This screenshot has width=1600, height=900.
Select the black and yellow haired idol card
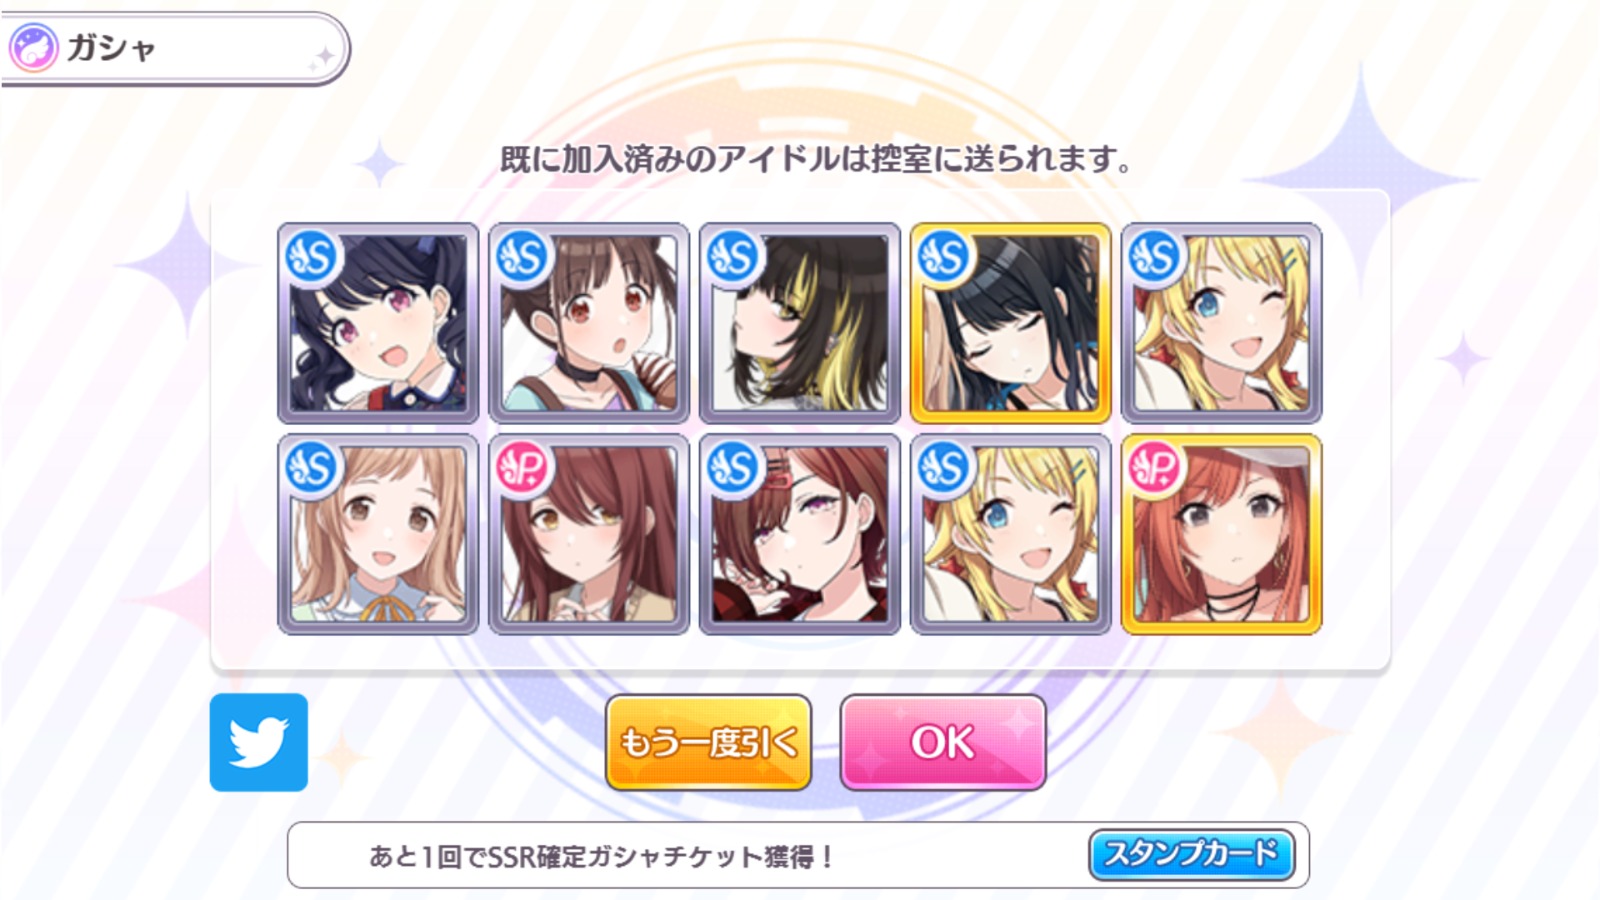coord(800,323)
